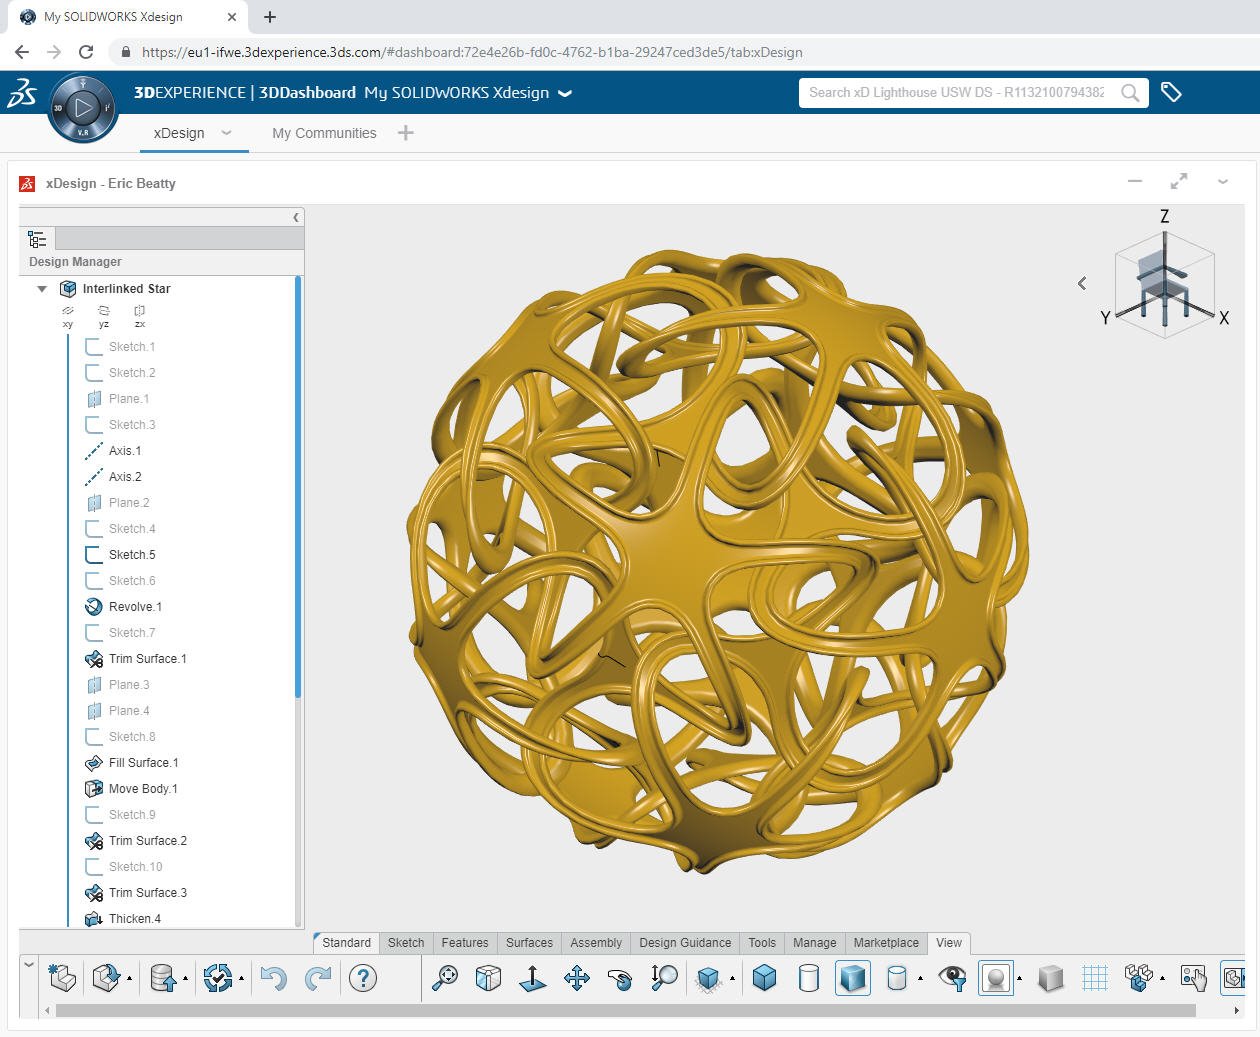Toggle visibility with the Hide/Show eye icon
1260x1037 pixels.
(951, 978)
